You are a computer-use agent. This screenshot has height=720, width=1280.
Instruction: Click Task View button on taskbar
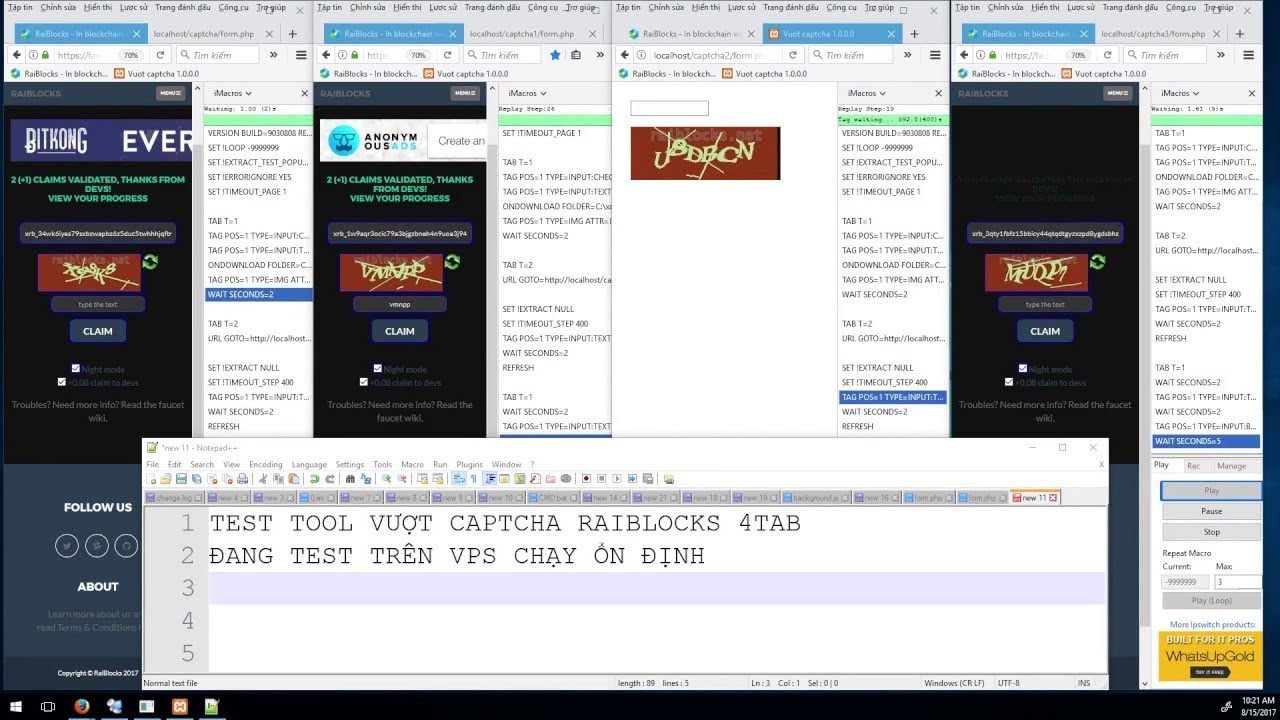[x=47, y=706]
